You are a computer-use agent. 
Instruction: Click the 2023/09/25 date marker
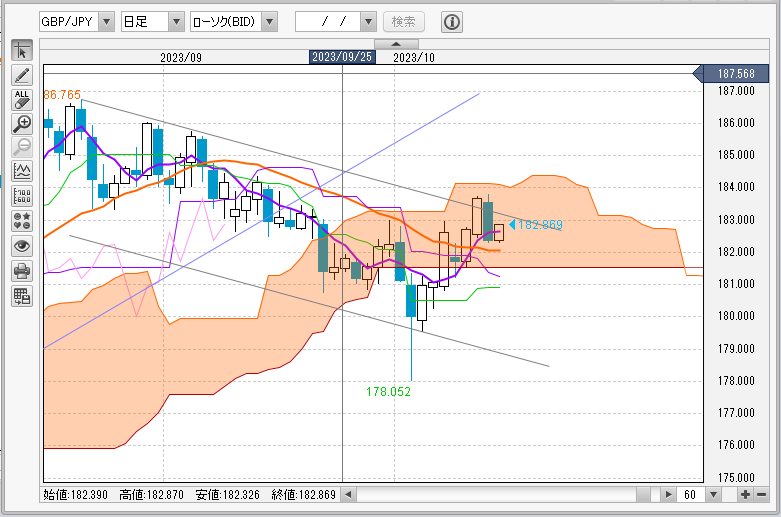click(x=342, y=57)
